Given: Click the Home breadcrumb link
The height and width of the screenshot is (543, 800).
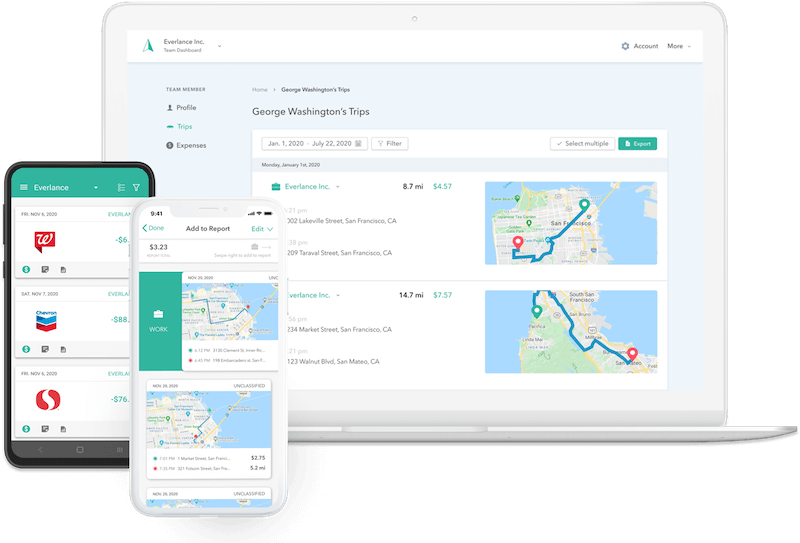Looking at the screenshot, I should (x=260, y=90).
